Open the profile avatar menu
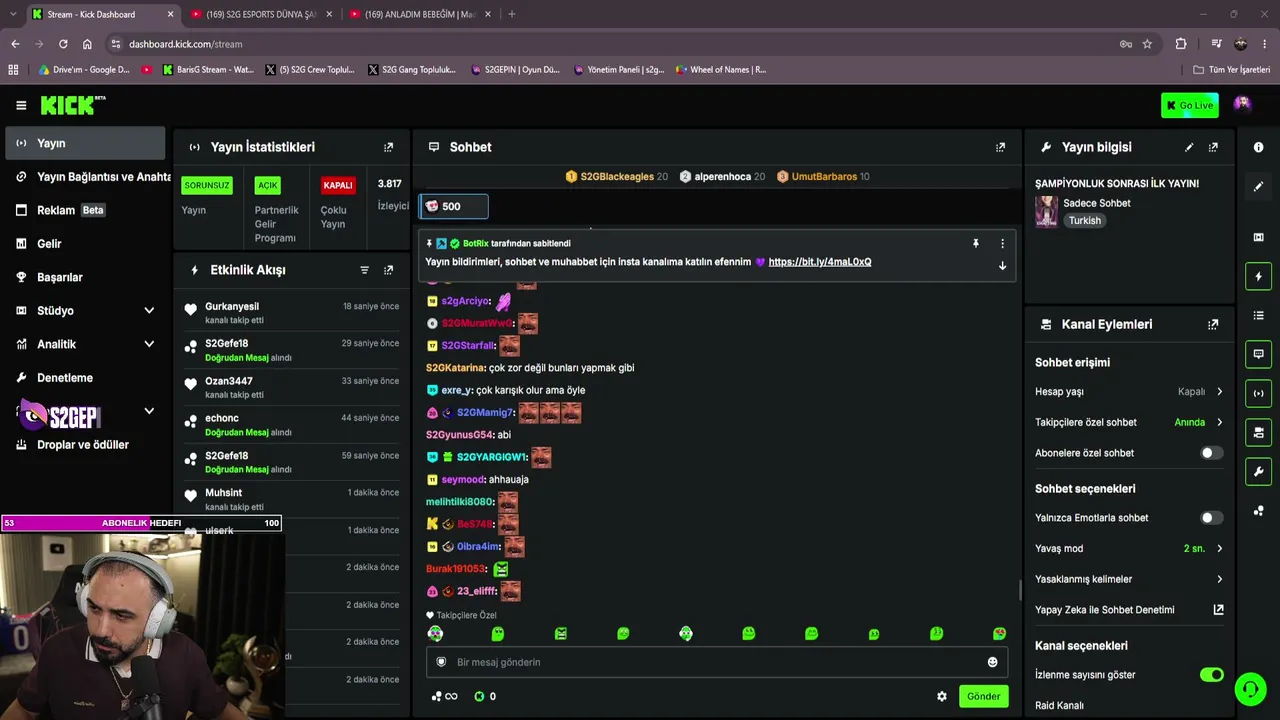The width and height of the screenshot is (1280, 720). click(1242, 104)
